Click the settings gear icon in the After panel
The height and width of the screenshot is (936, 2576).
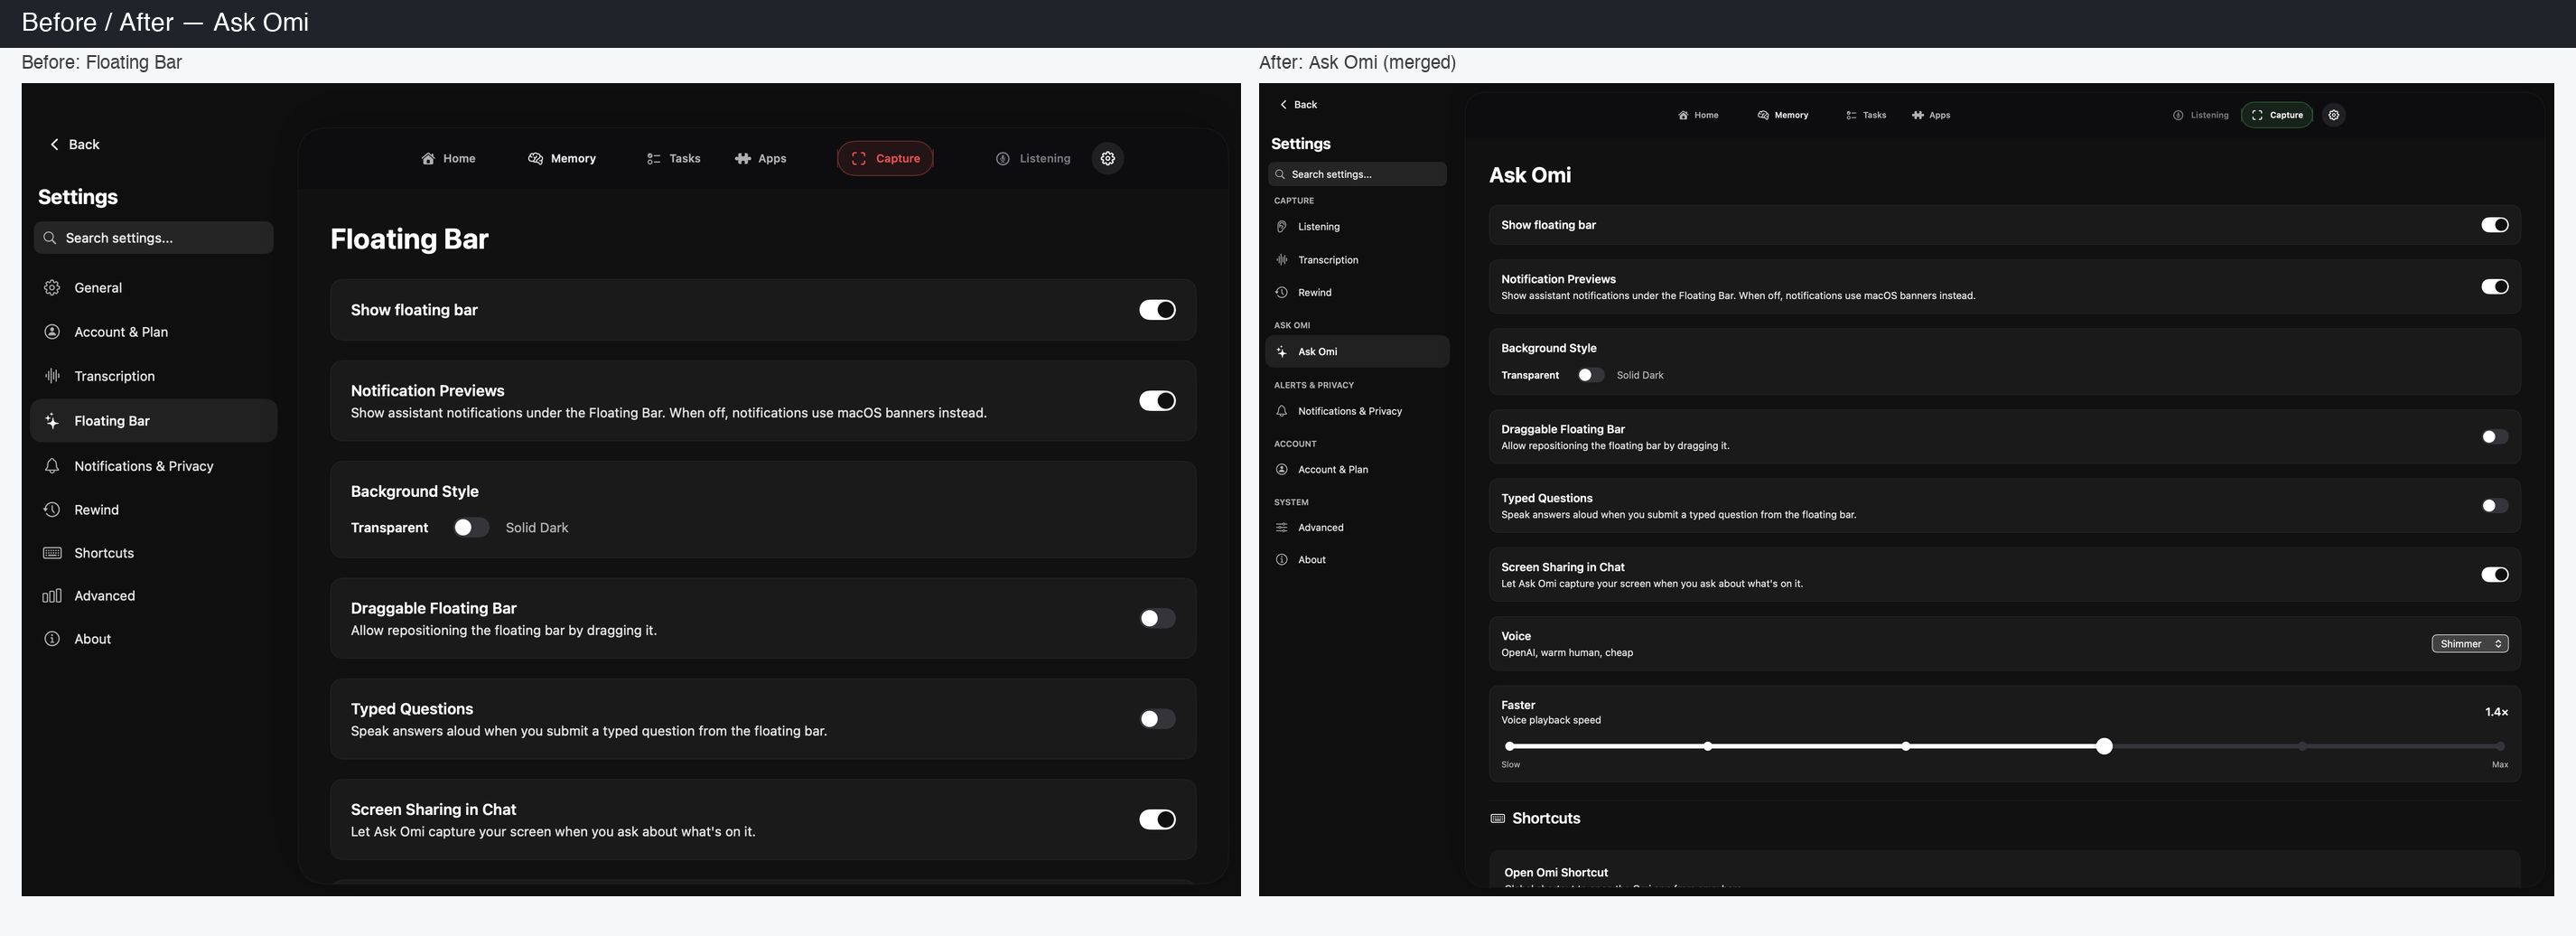coord(2333,115)
